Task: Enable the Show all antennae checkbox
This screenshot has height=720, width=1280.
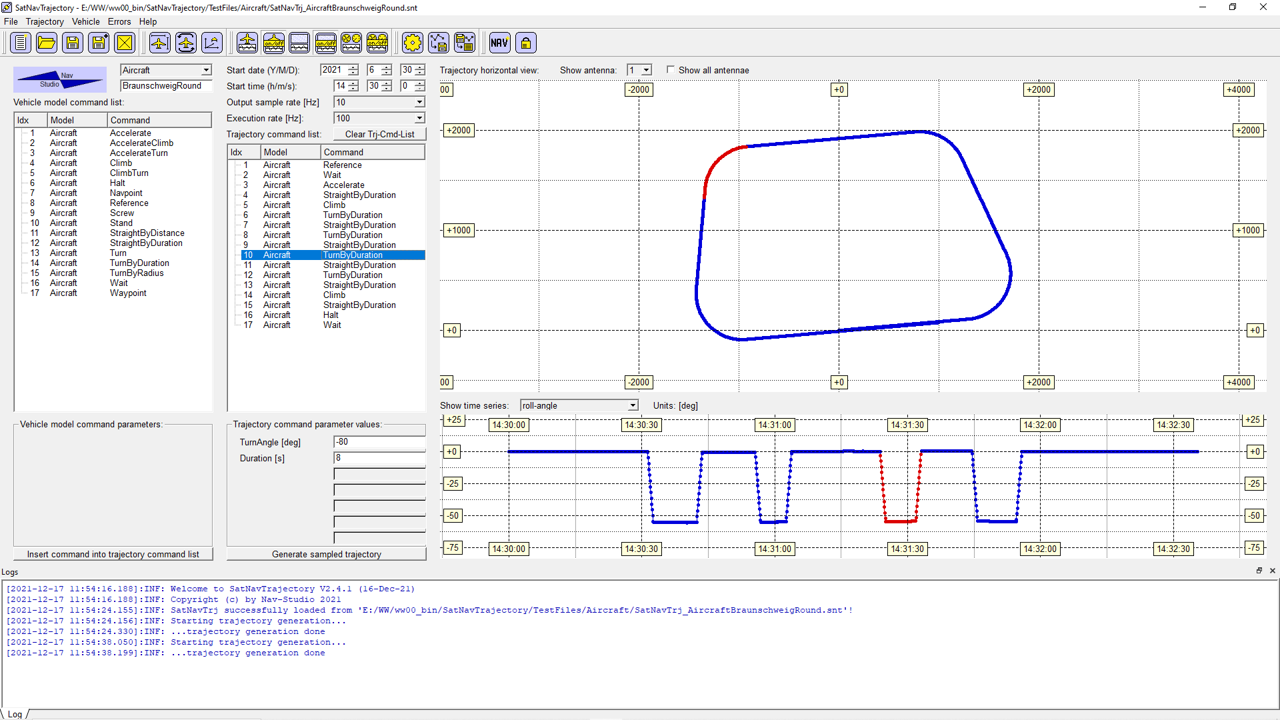Action: [x=671, y=70]
